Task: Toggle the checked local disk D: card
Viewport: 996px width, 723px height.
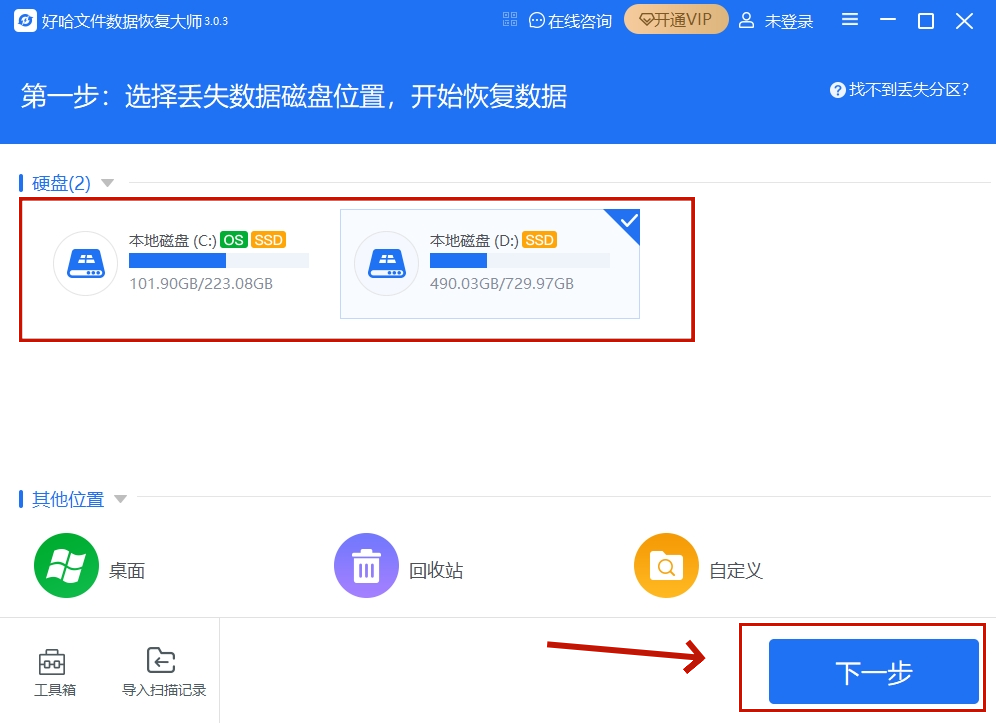Action: tap(490, 264)
